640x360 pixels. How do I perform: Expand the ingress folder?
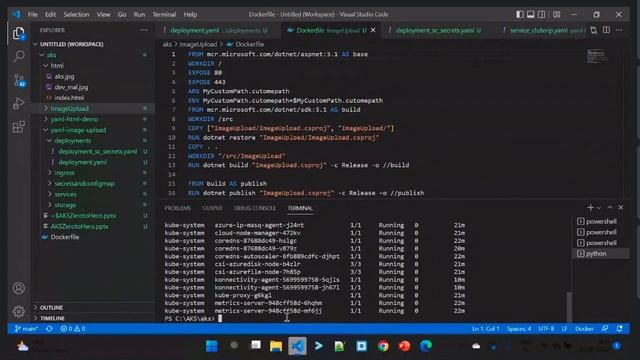pos(93,173)
